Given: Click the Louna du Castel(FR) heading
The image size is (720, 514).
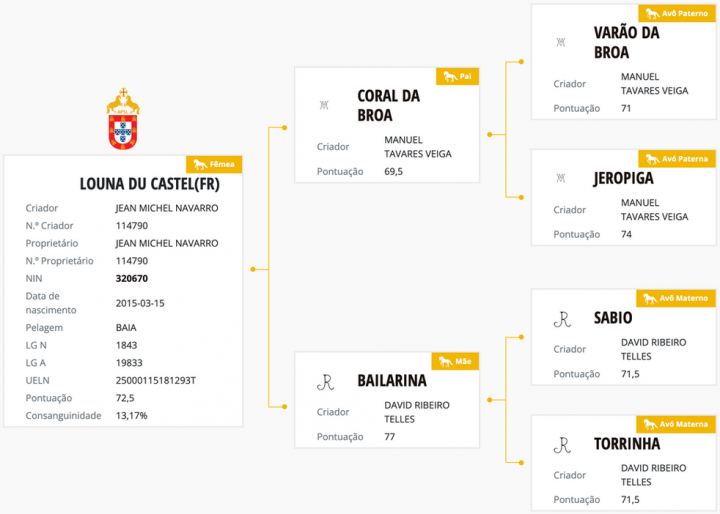Looking at the screenshot, I should 149,184.
